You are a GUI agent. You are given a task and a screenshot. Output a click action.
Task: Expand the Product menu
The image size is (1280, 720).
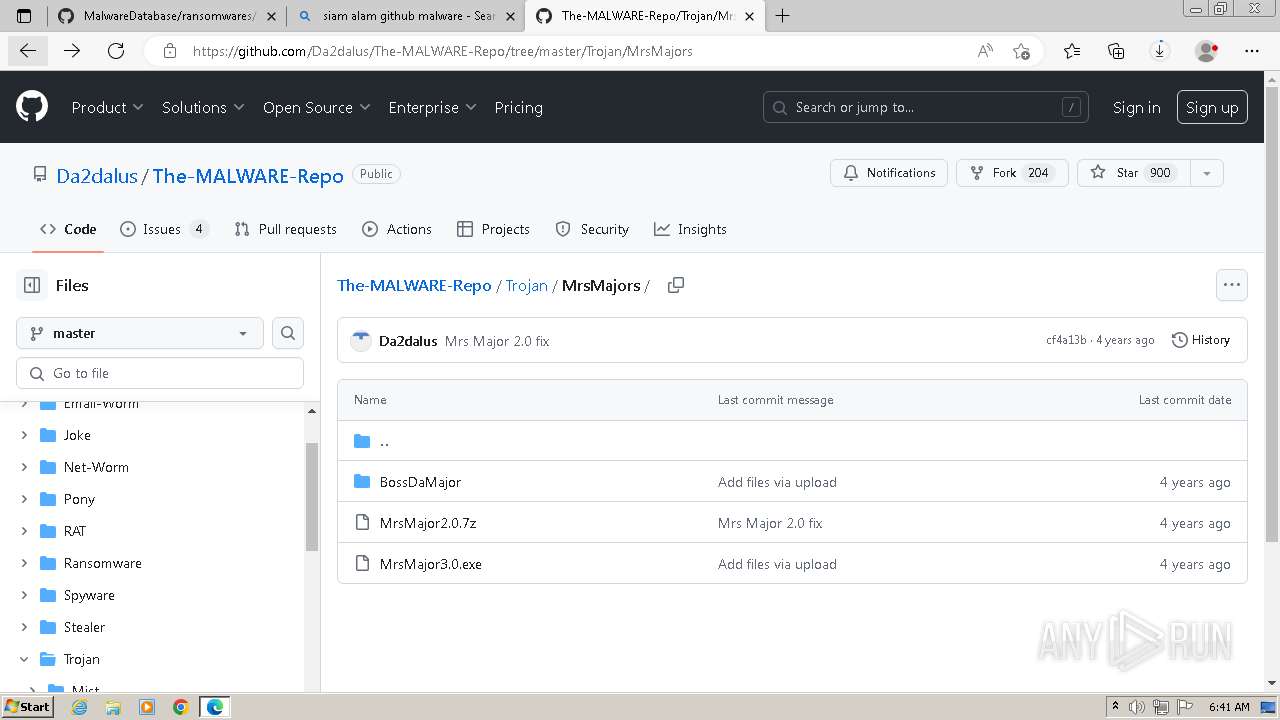107,107
